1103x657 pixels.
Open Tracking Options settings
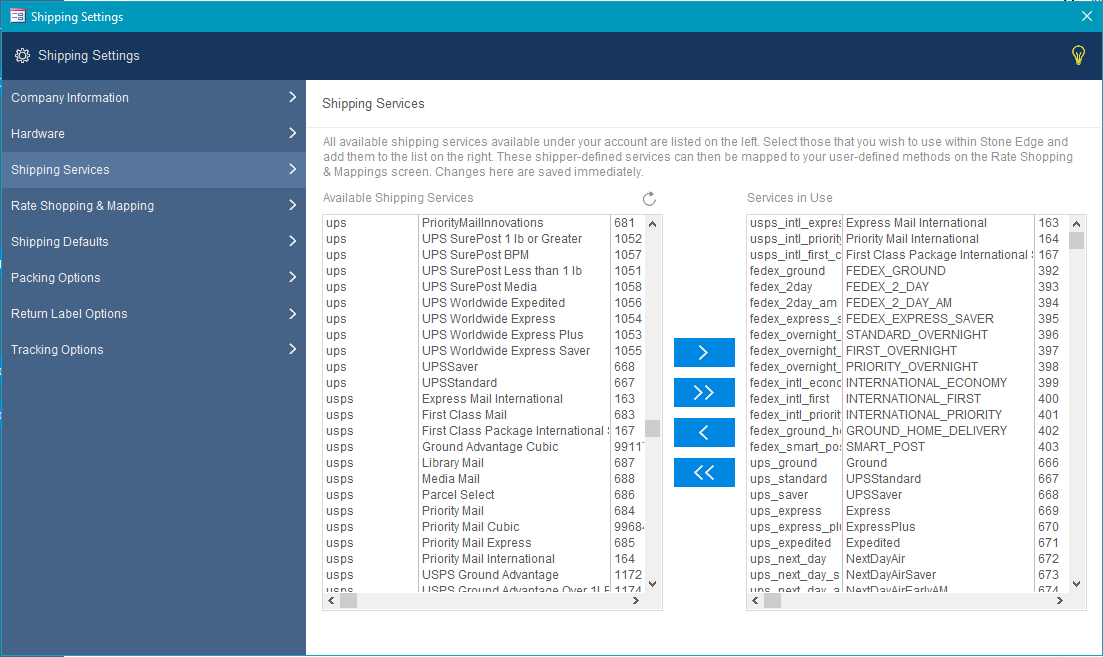tap(153, 350)
